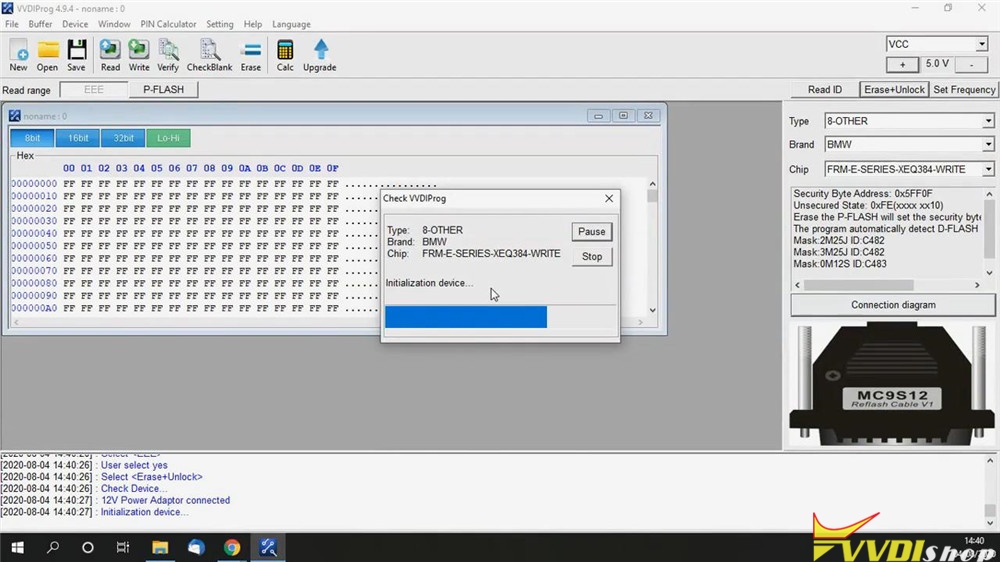The image size is (1000, 562).
Task: Expand the VCC dropdown
Action: (x=982, y=44)
